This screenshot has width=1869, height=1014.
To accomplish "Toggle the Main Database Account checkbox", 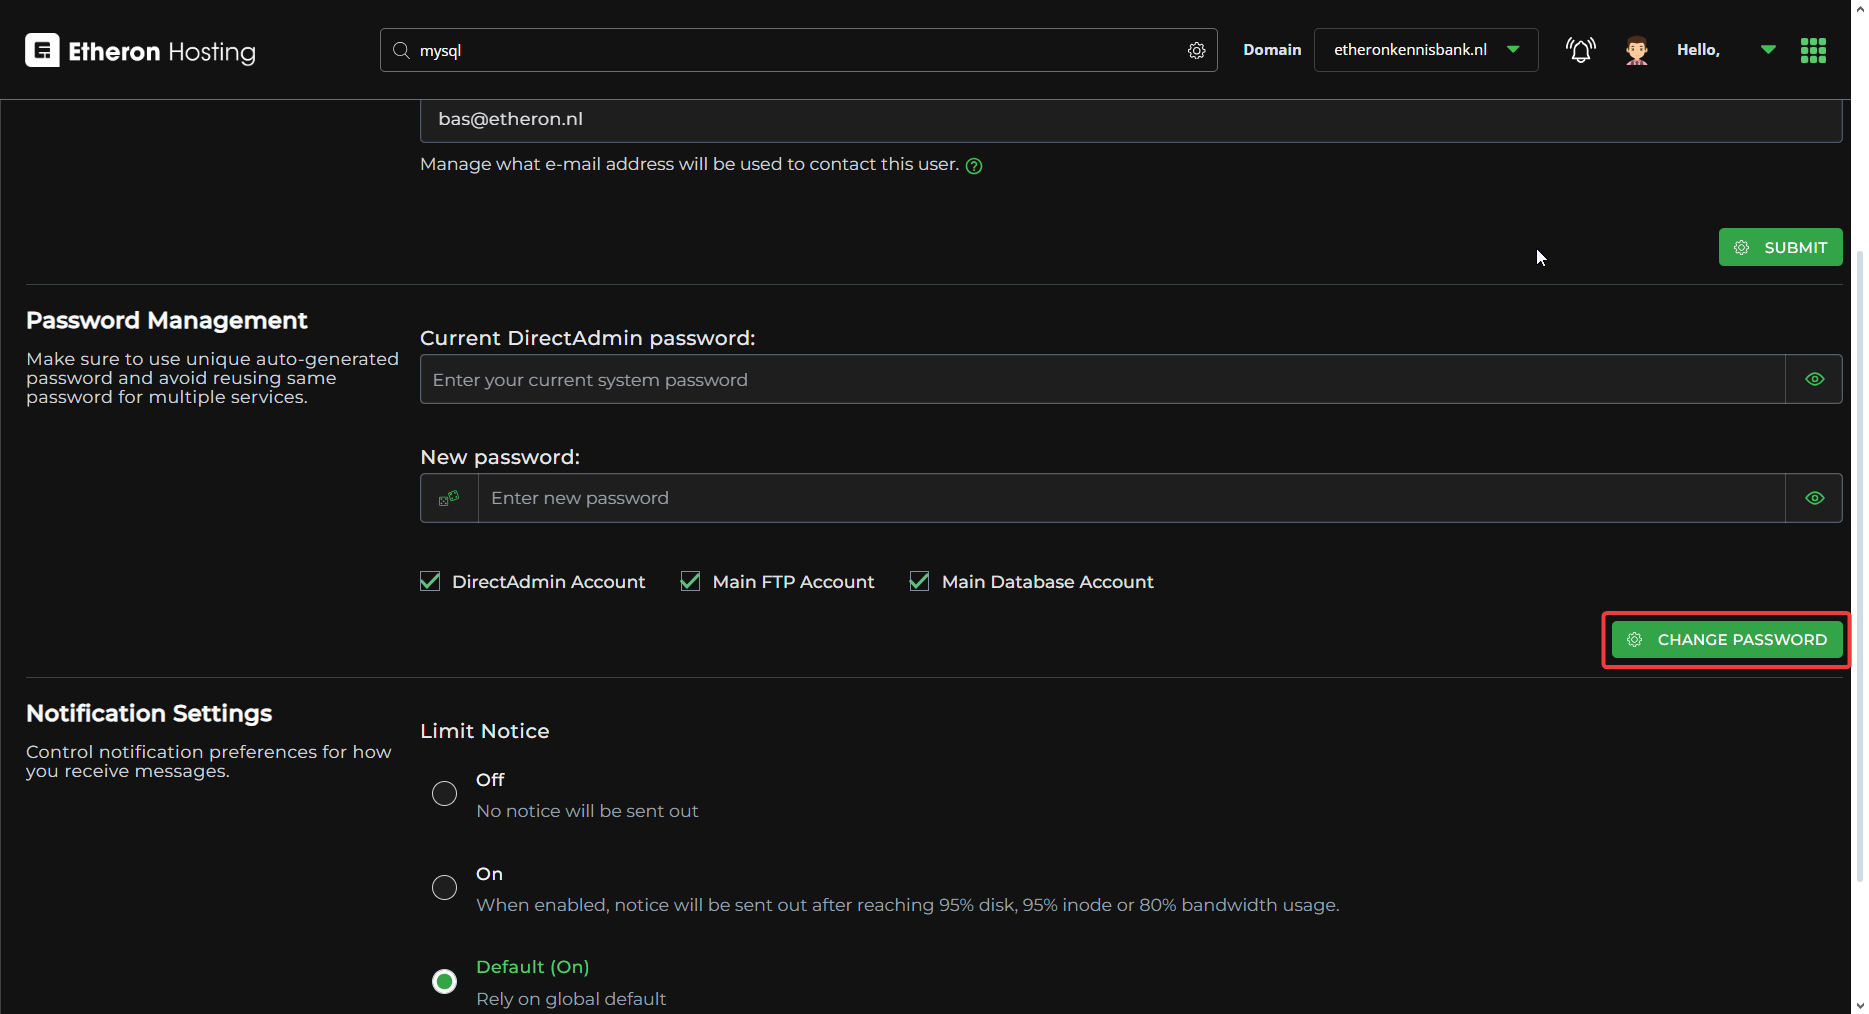I will tap(919, 581).
